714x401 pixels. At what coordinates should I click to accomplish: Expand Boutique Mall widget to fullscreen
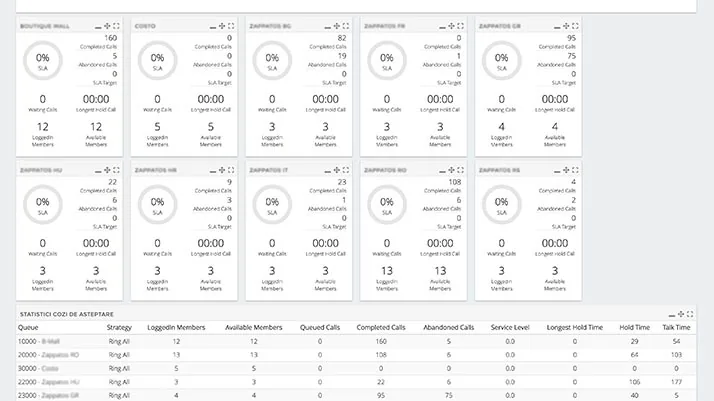117,26
